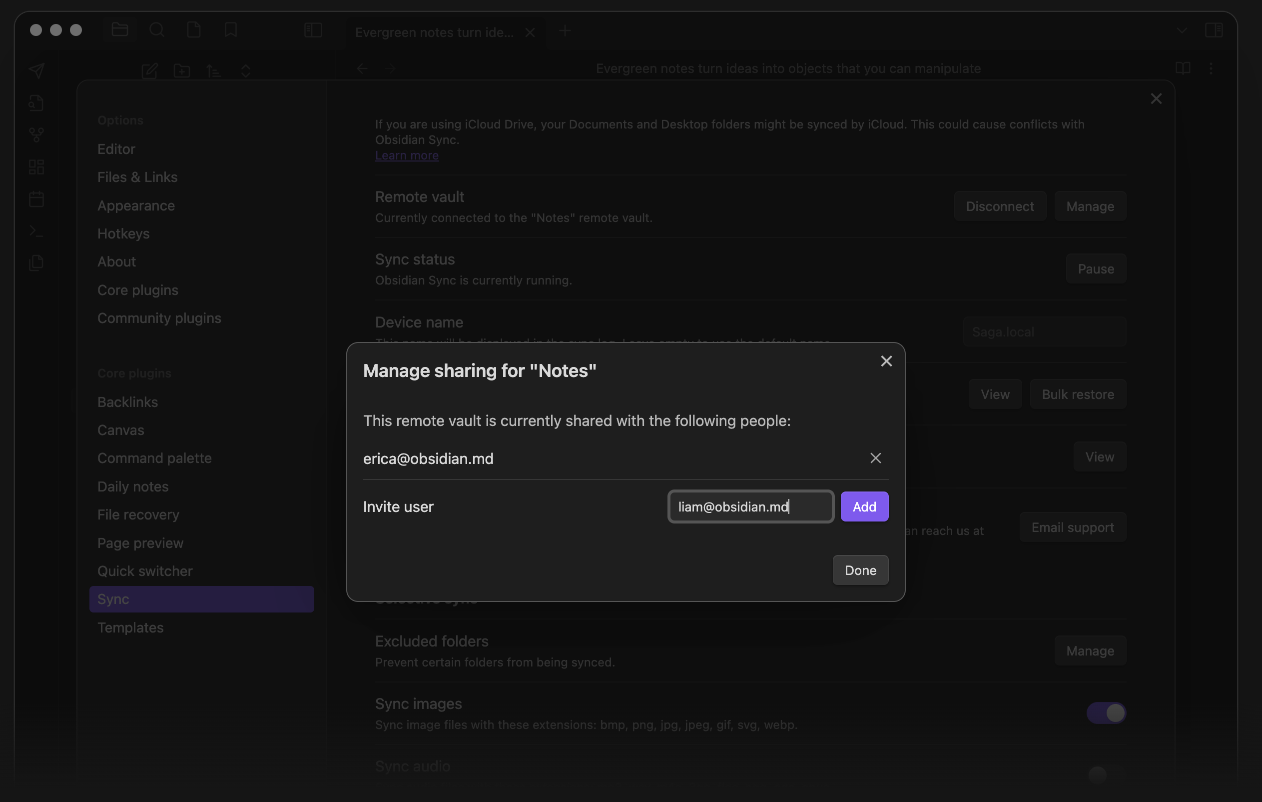Open the quick switcher paper plane icon
The width and height of the screenshot is (1262, 802).
[x=36, y=70]
